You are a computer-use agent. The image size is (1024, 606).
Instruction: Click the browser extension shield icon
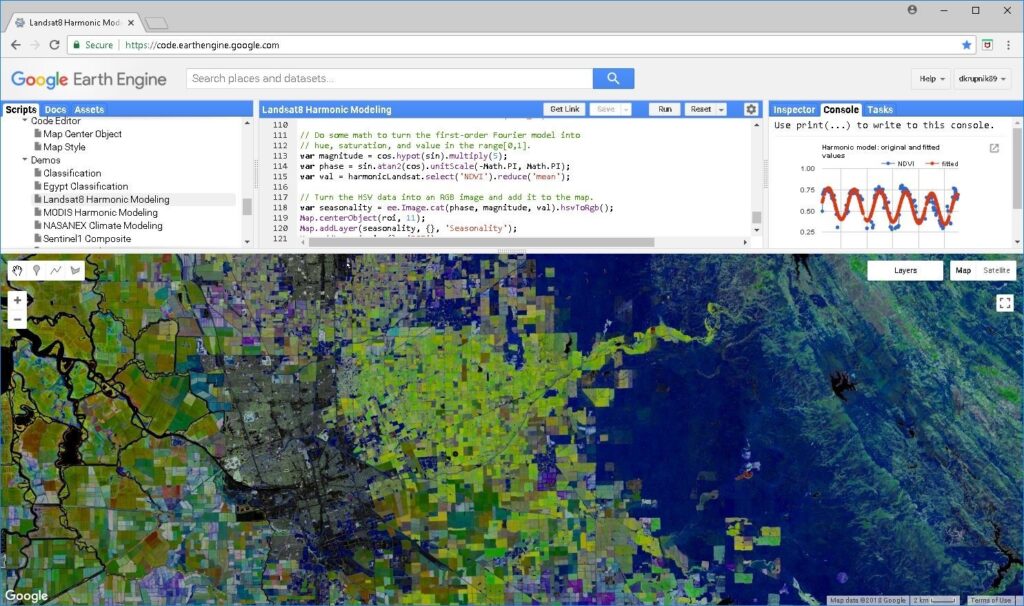click(x=987, y=45)
